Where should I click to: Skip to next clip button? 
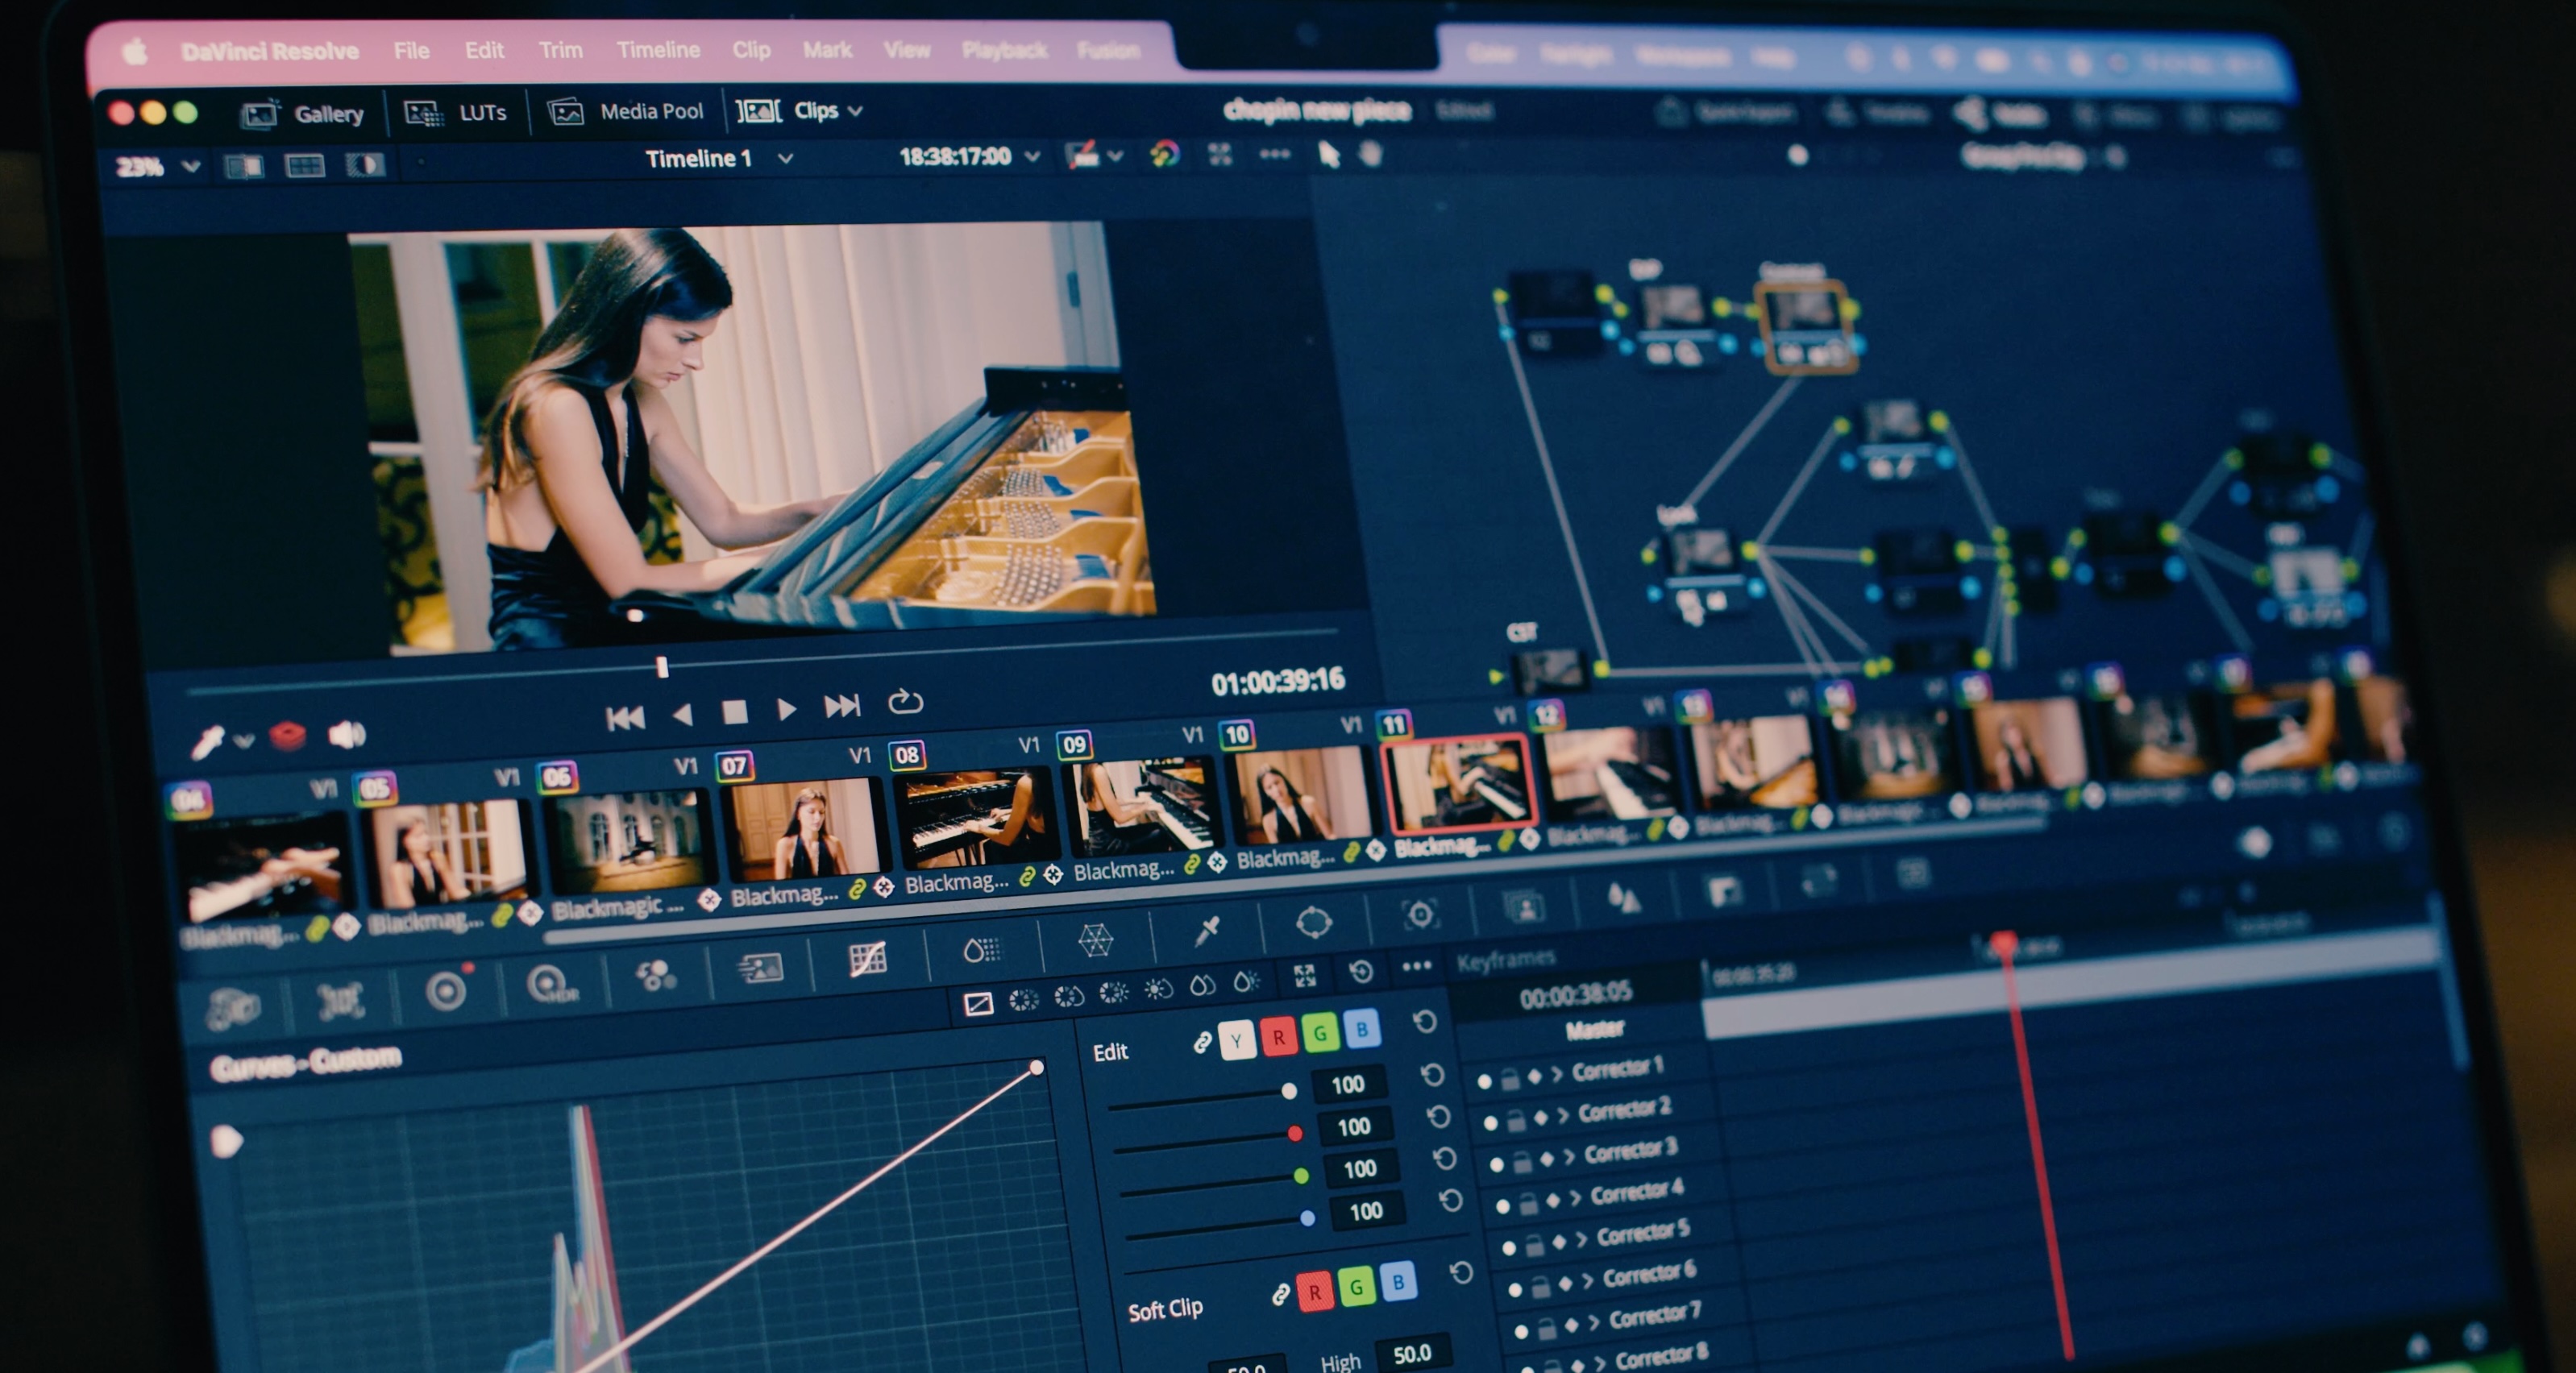pyautogui.click(x=842, y=706)
